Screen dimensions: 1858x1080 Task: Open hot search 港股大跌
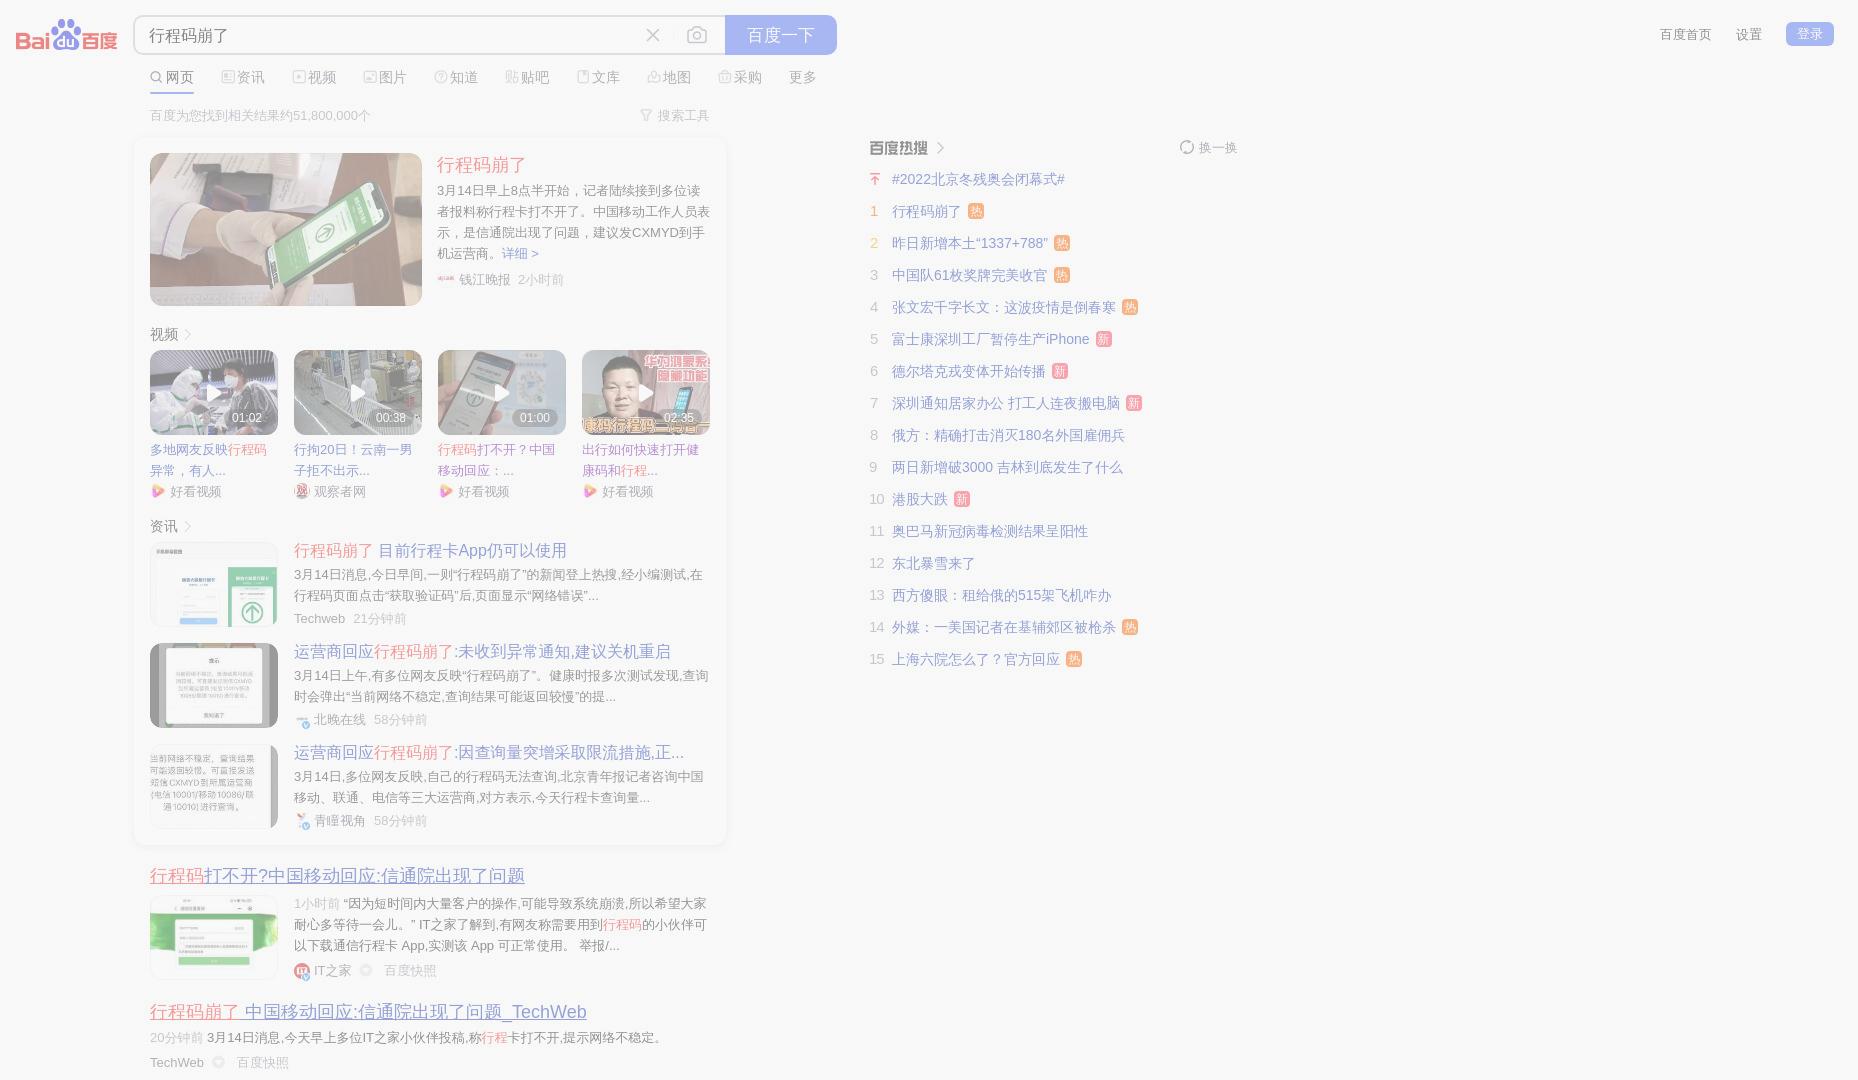tap(919, 499)
